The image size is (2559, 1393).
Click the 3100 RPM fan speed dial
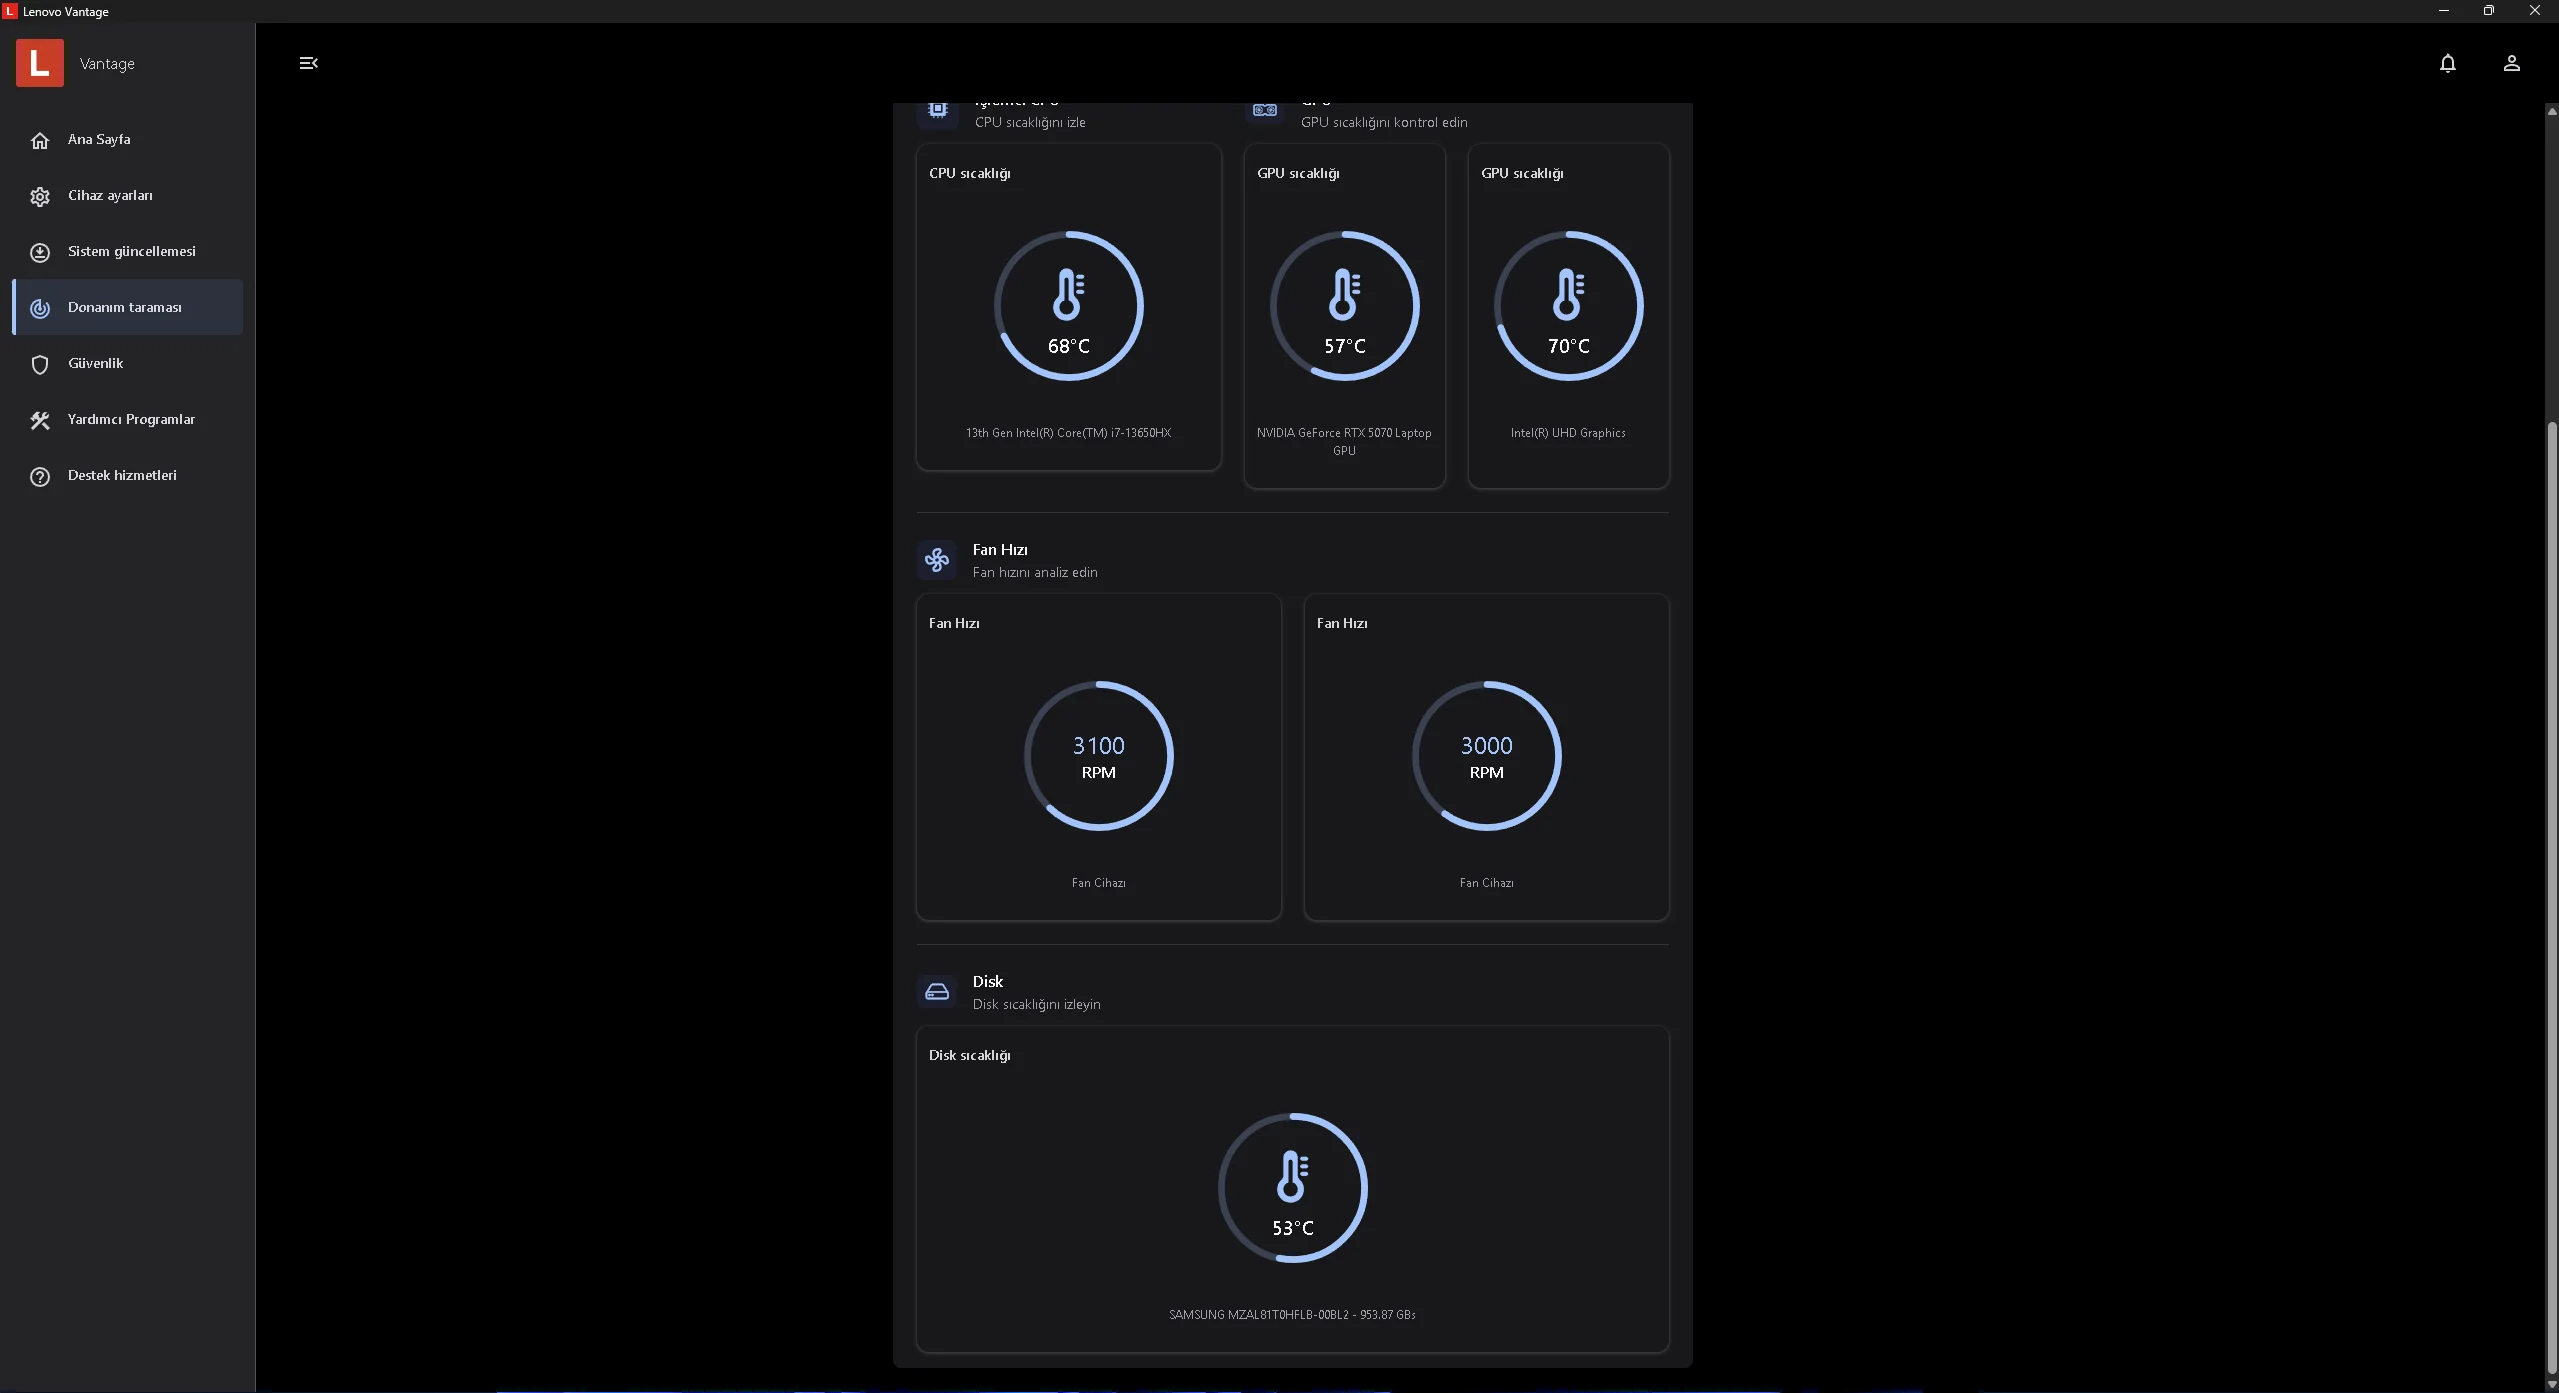pyautogui.click(x=1098, y=756)
